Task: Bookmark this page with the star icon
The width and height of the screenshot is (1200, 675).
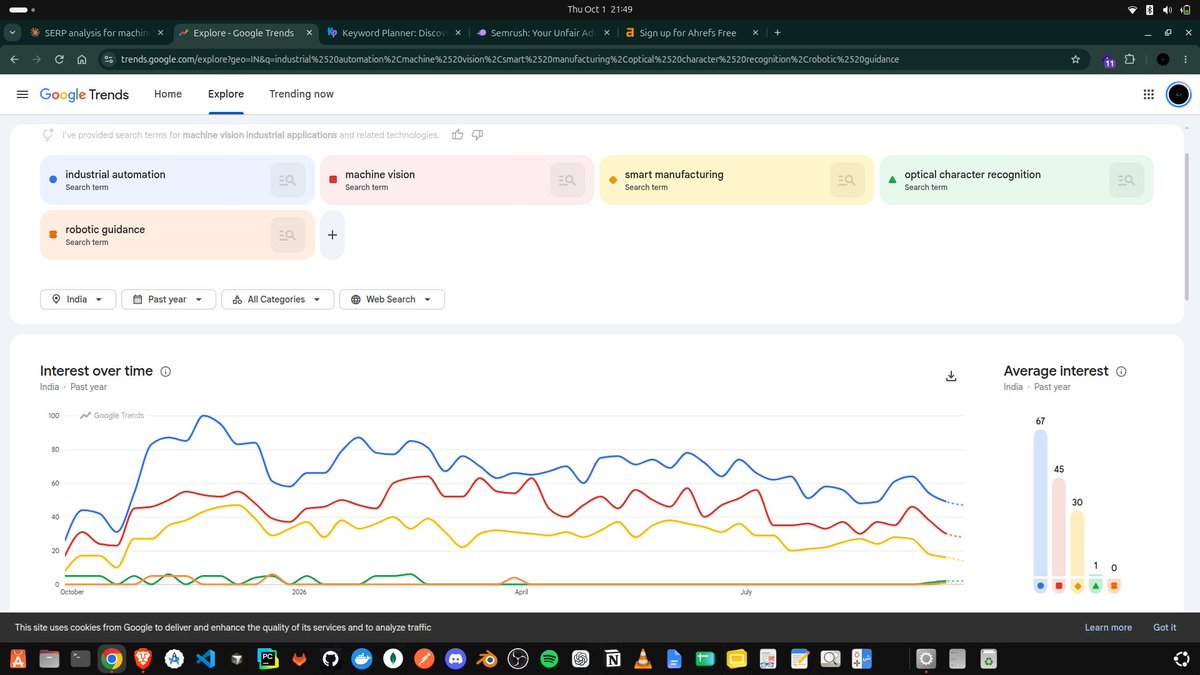Action: (1076, 59)
